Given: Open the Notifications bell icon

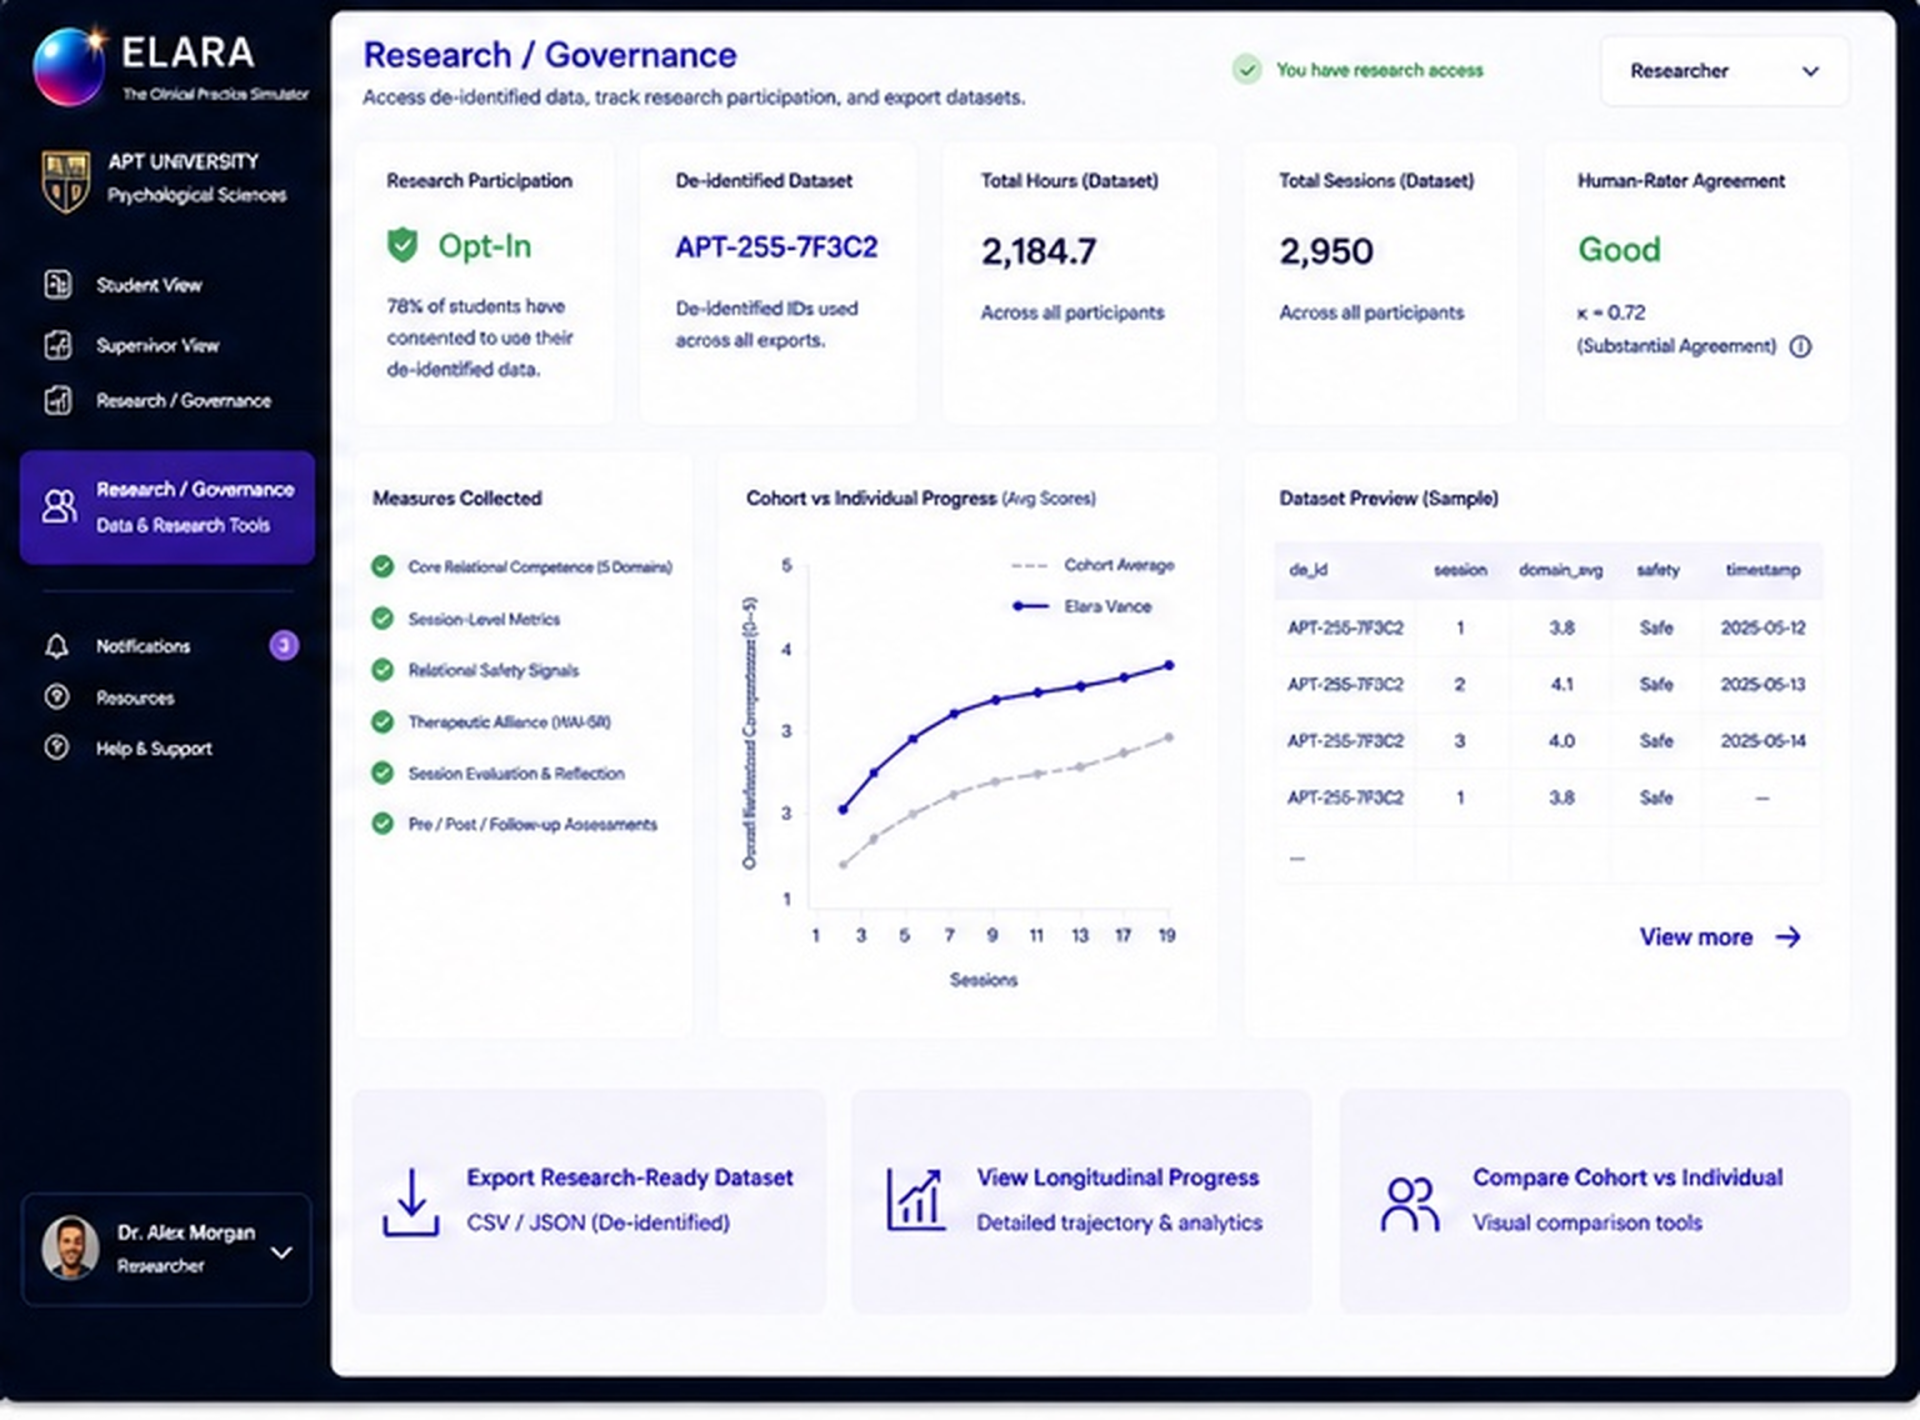Looking at the screenshot, I should [57, 646].
